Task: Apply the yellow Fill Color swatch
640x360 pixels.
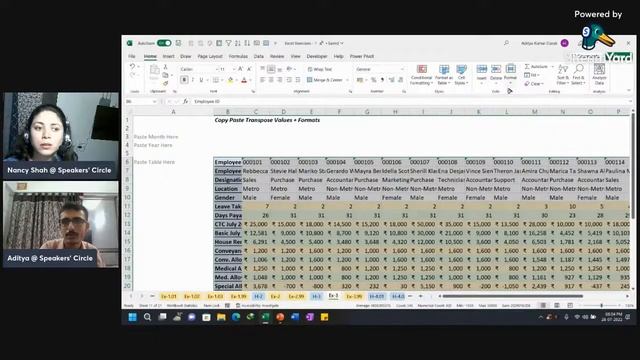Action: click(x=230, y=80)
